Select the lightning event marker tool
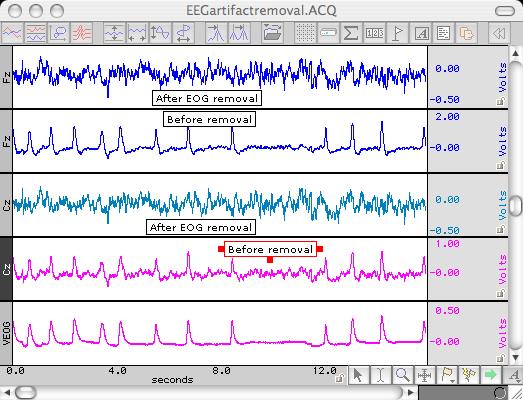Screen dimensions: 523x400 click(x=469, y=375)
